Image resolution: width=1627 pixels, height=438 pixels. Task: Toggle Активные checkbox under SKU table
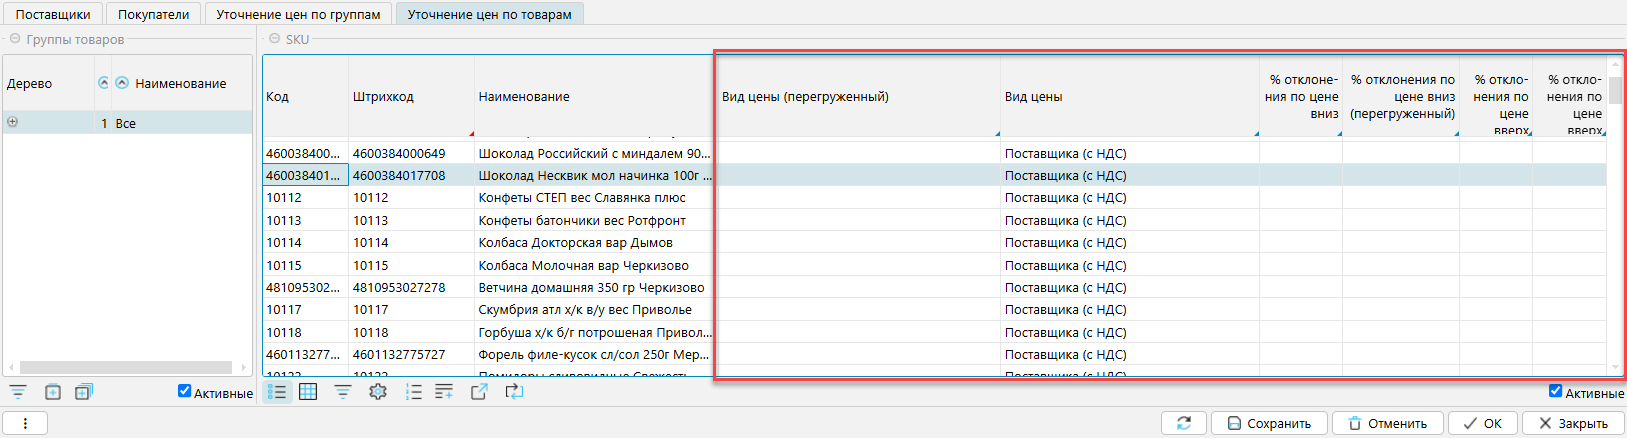coord(1555,391)
